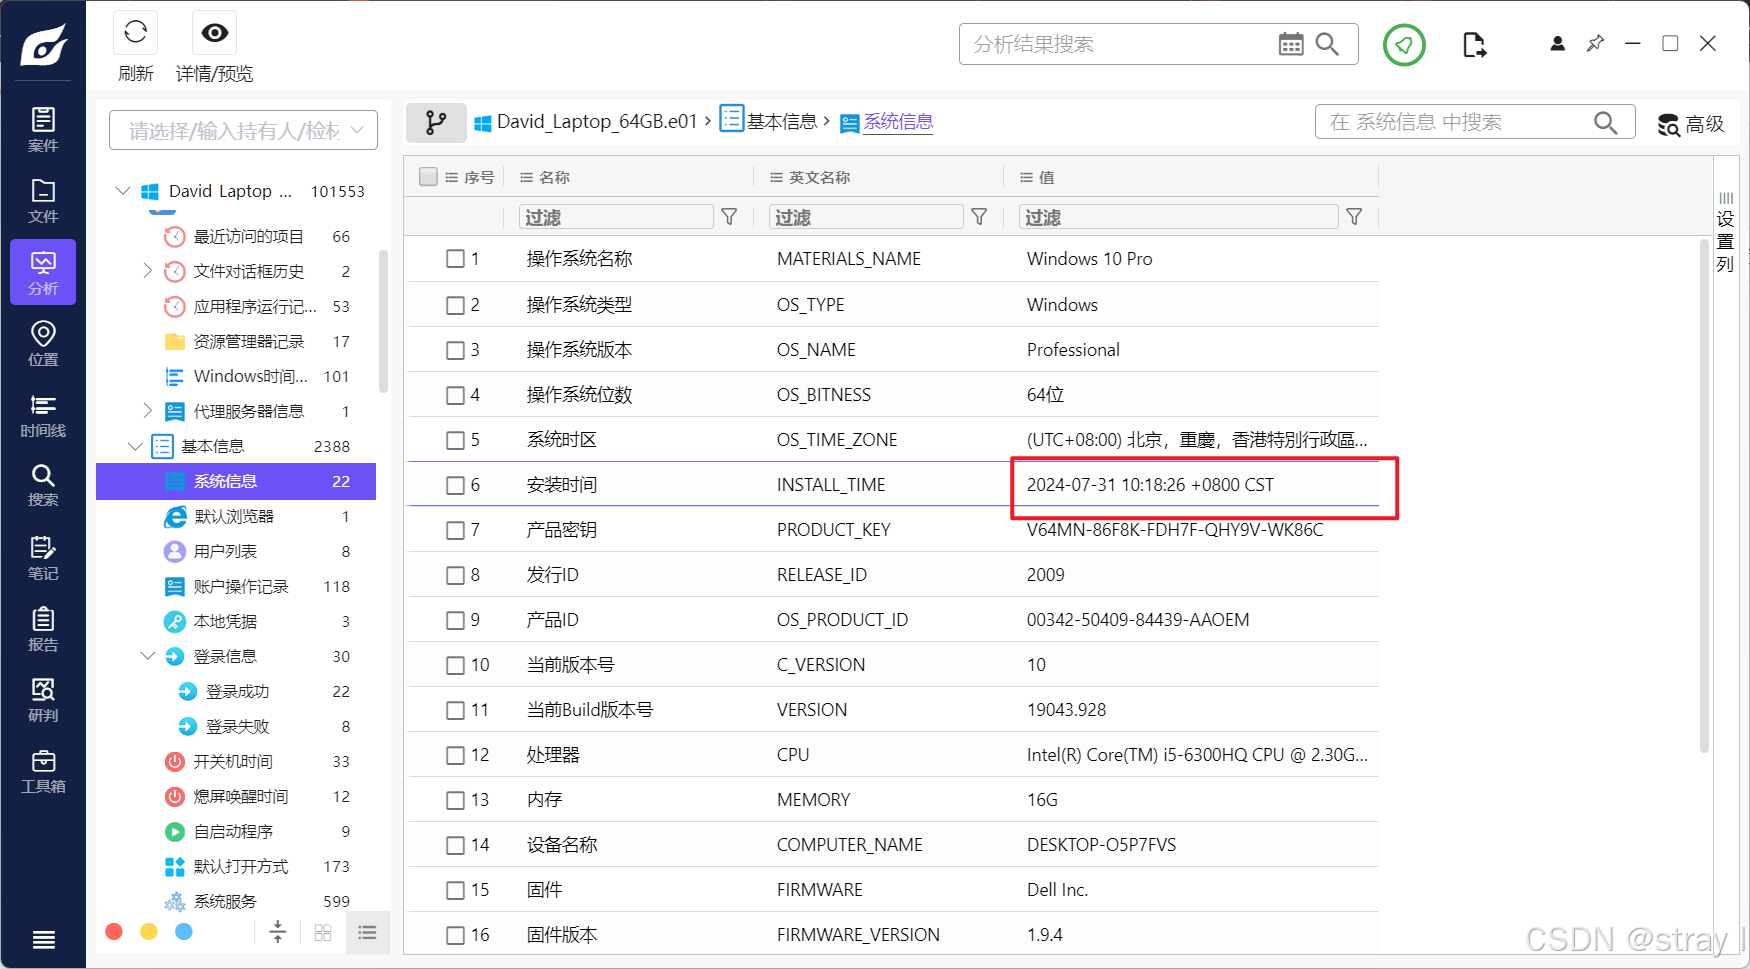
Task: Check the box for row 2 操作系统类型
Action: [x=455, y=305]
